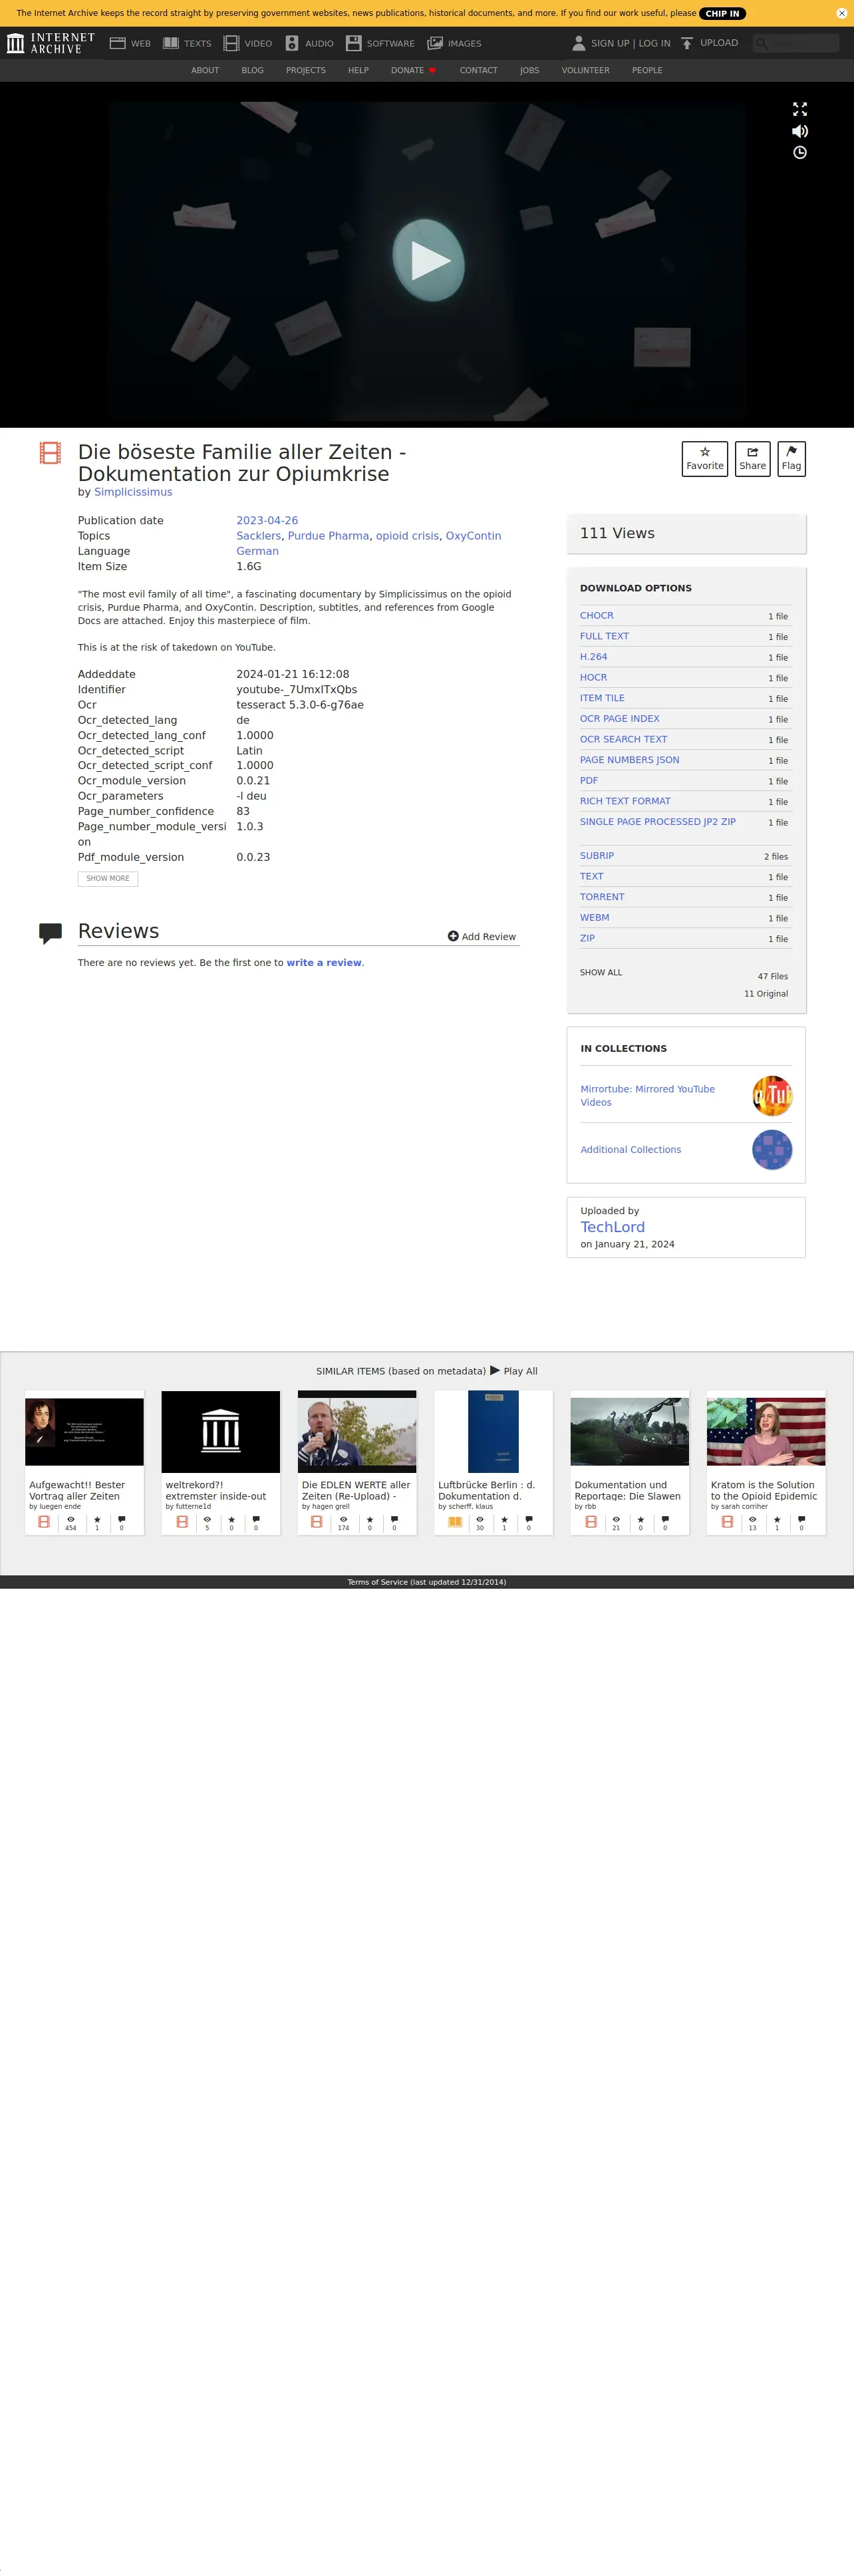Play the video with the center play button
The width and height of the screenshot is (854, 2576).
pyautogui.click(x=428, y=260)
